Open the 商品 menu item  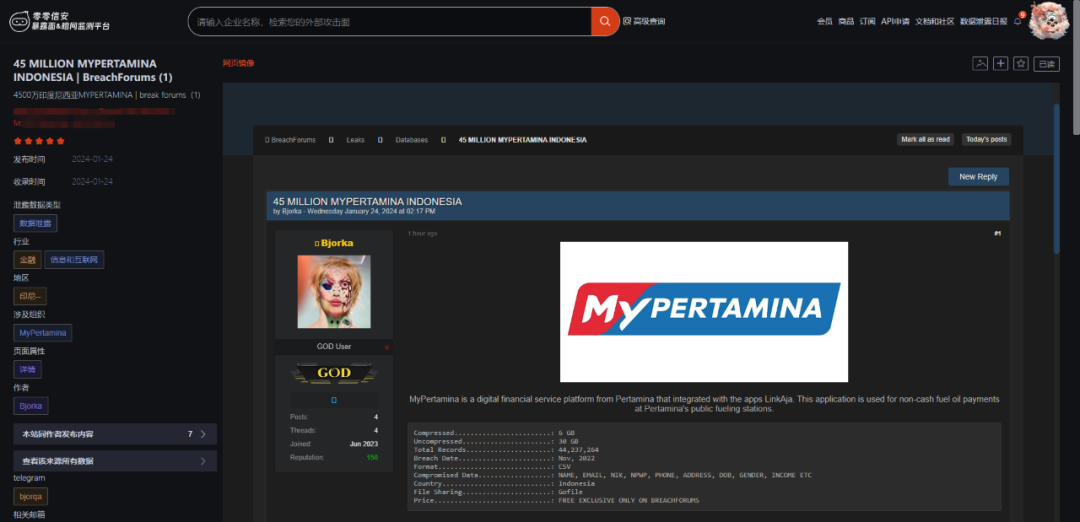(x=846, y=21)
